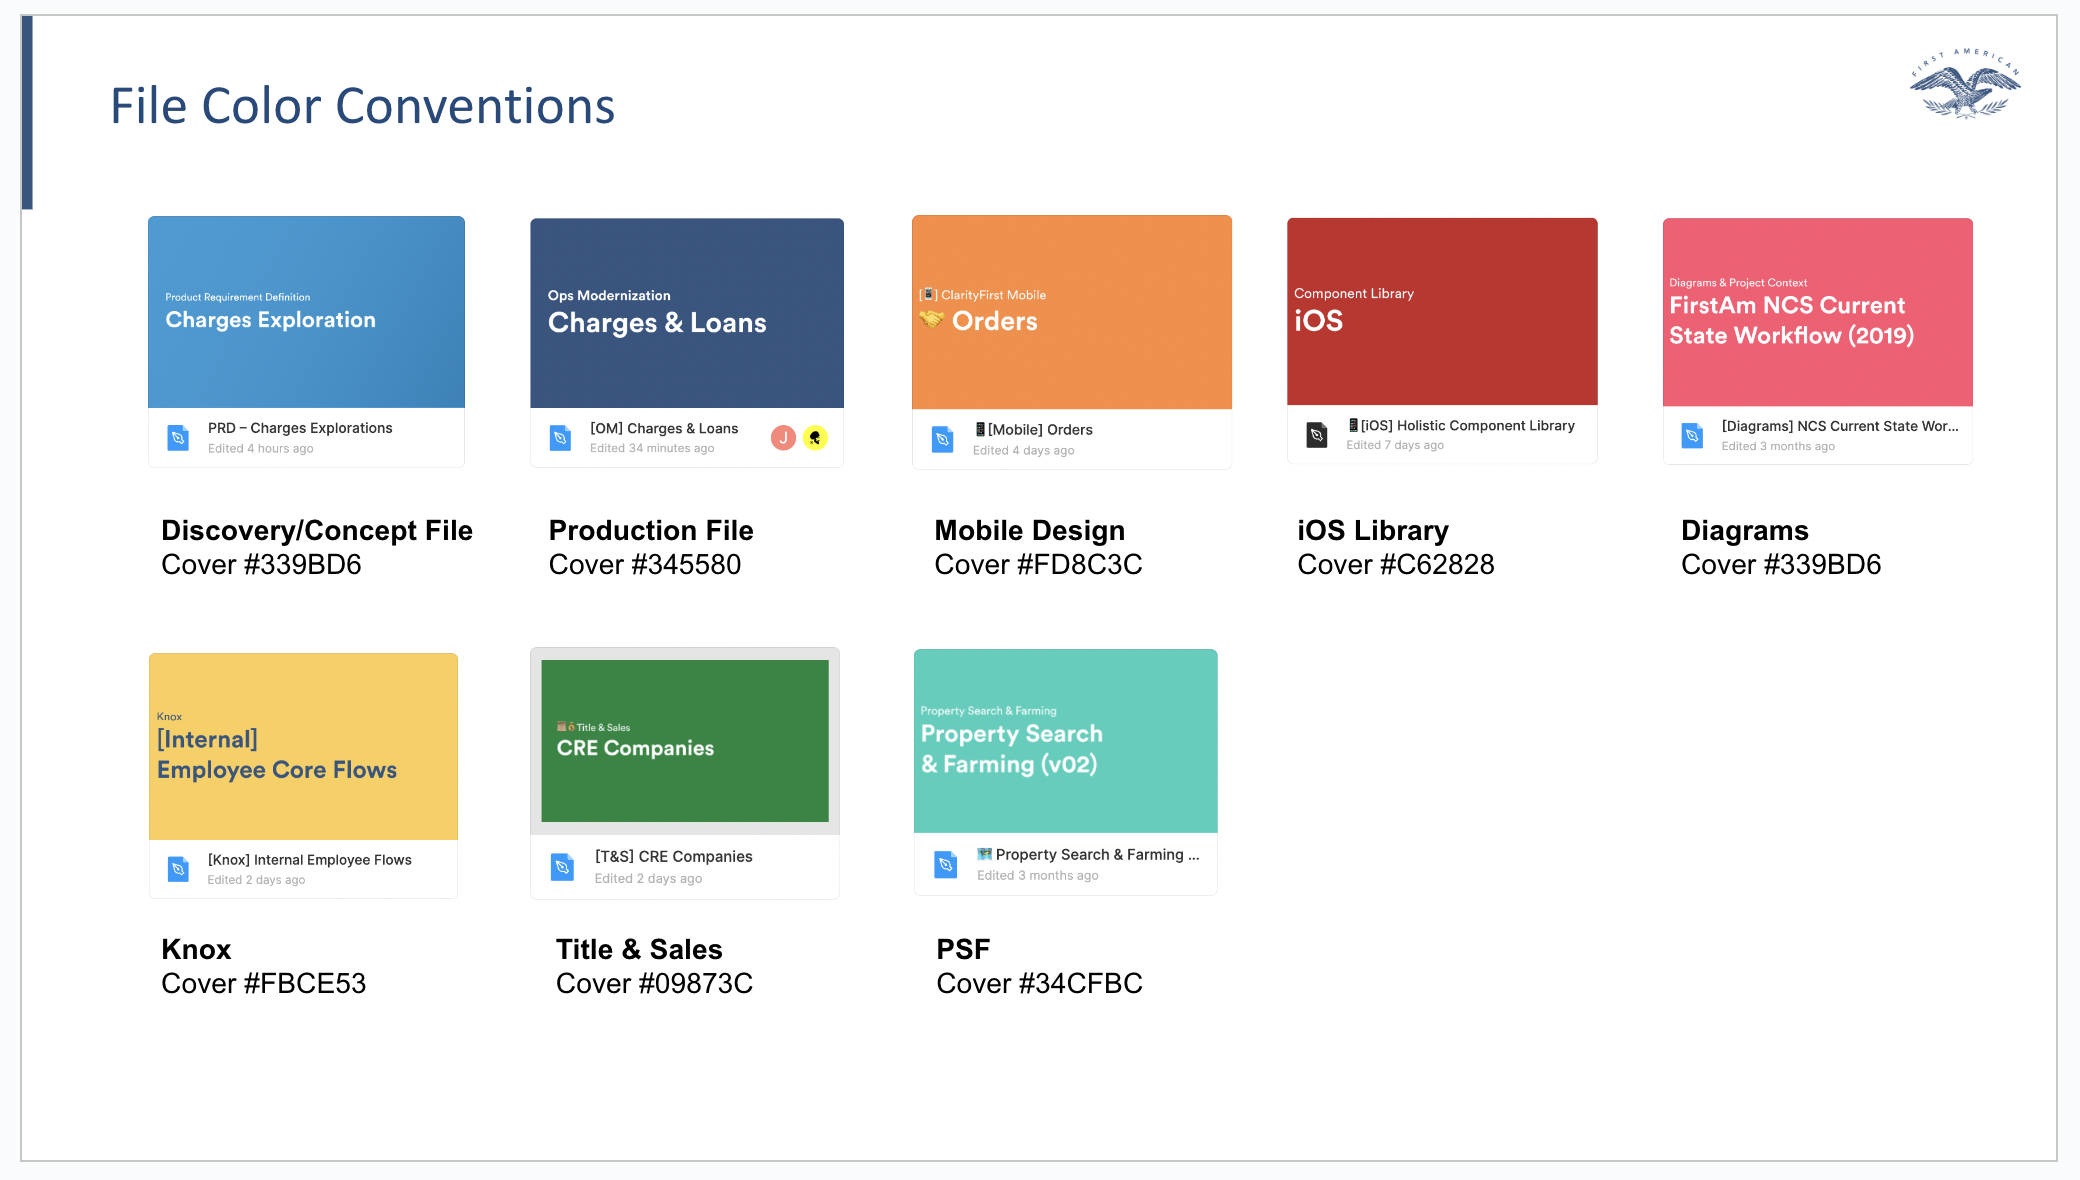This screenshot has width=2080, height=1180.
Task: Click the [Mobile] Orders file icon
Action: (942, 439)
